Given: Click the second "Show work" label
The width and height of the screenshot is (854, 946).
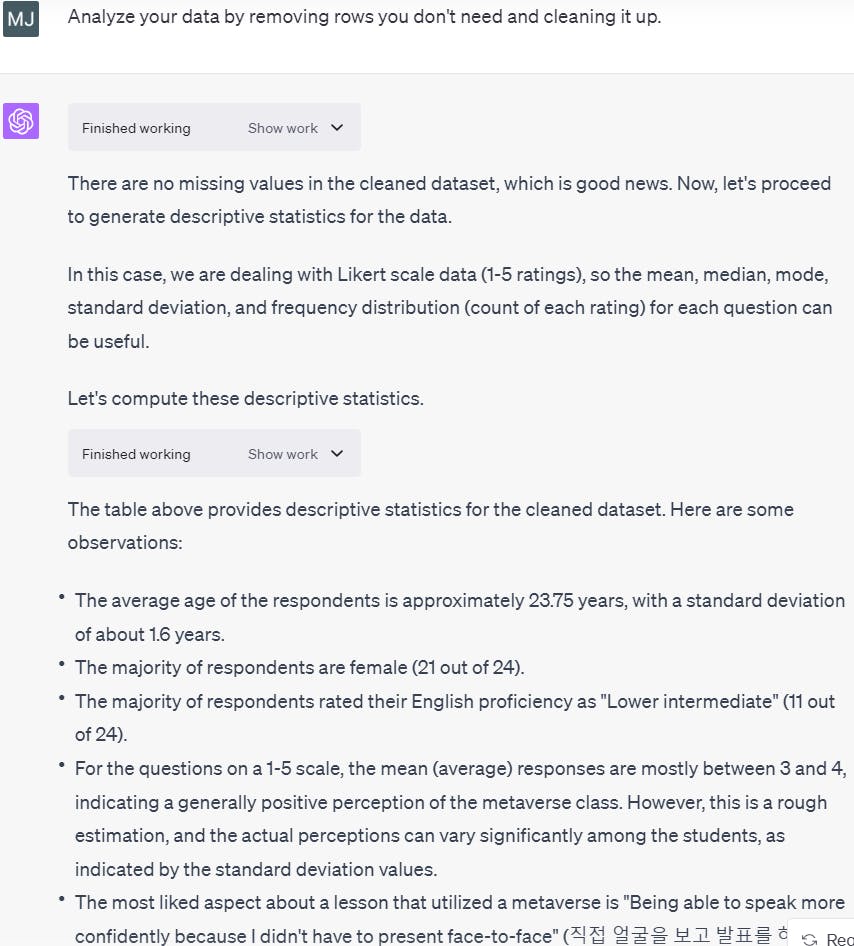Looking at the screenshot, I should tap(283, 454).
